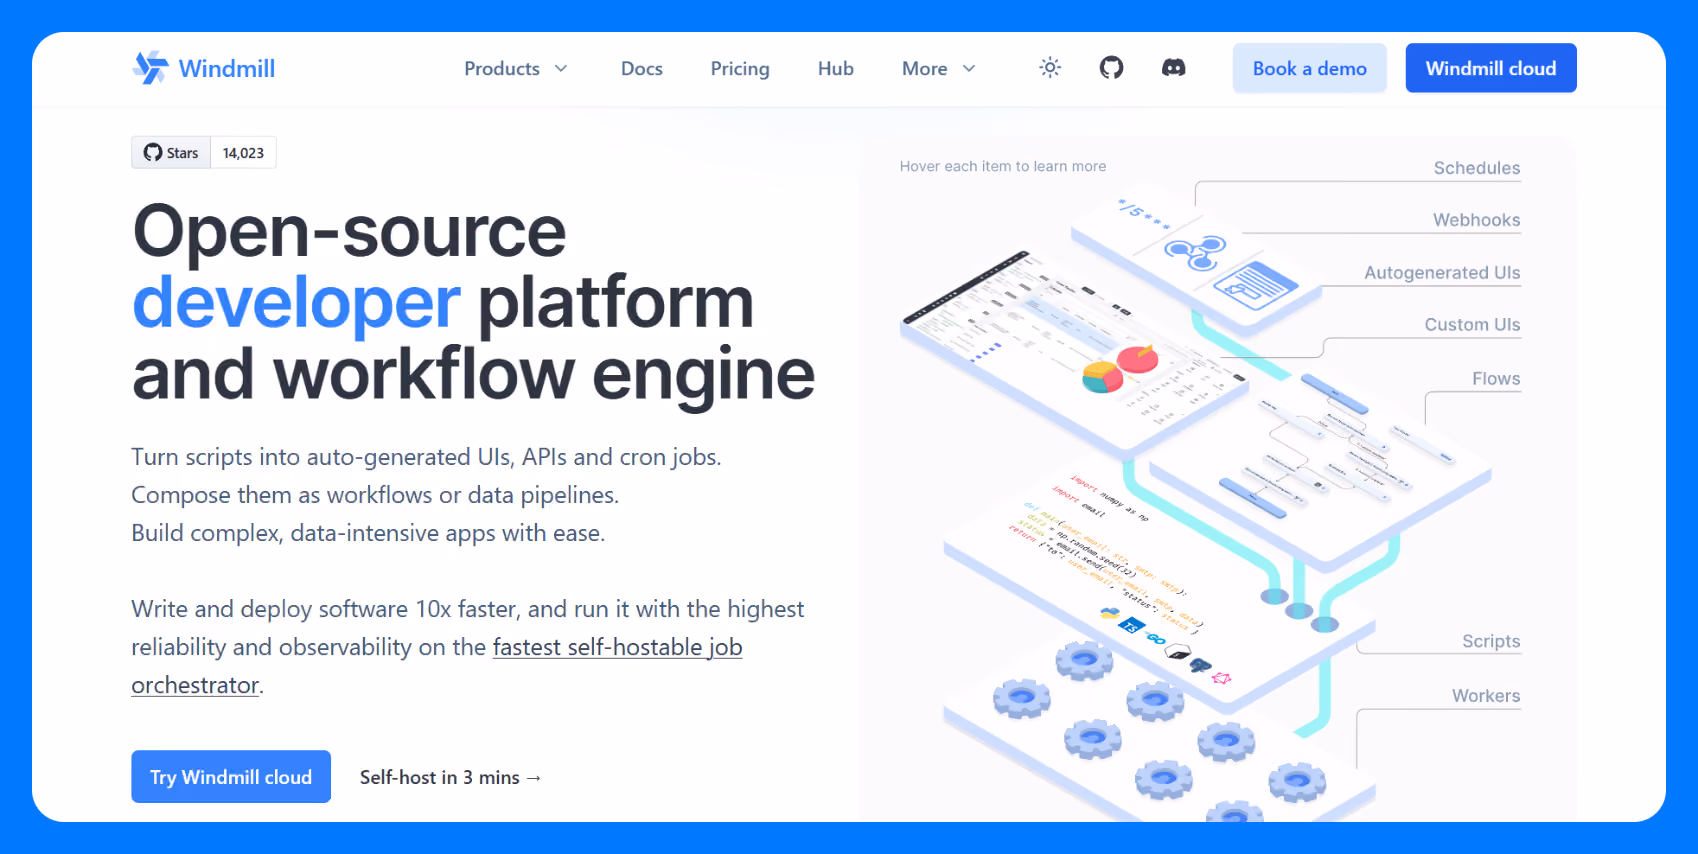Expand the Products dropdown menu
The height and width of the screenshot is (854, 1698).
tap(516, 68)
